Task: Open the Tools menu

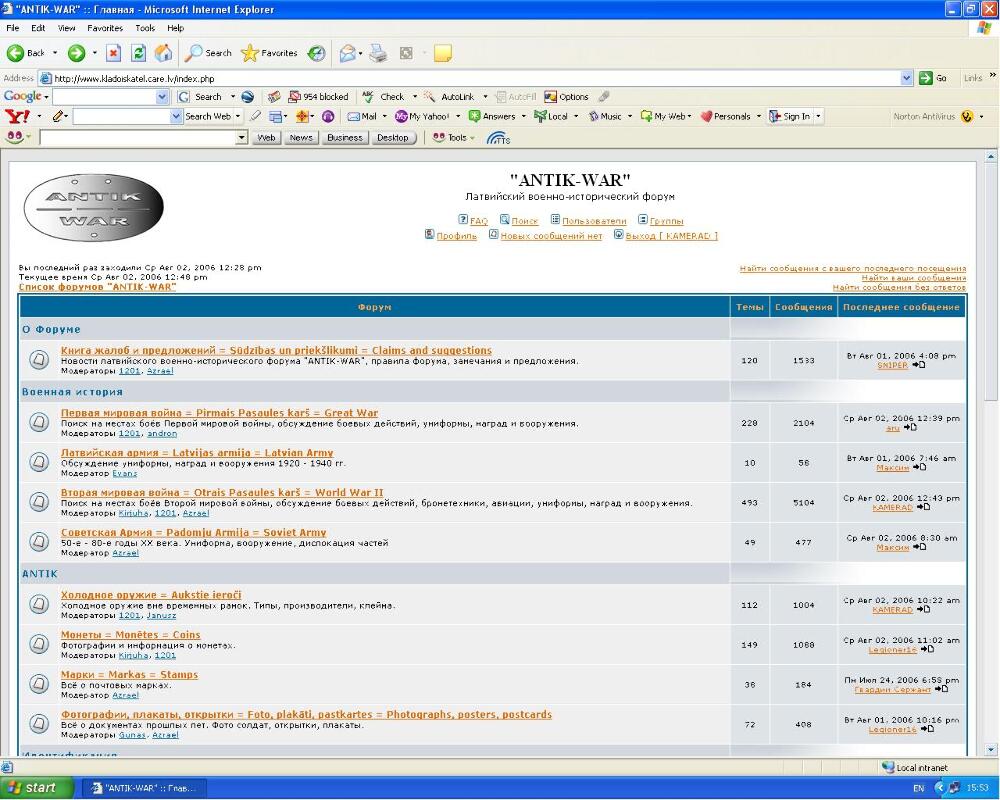Action: pos(145,28)
